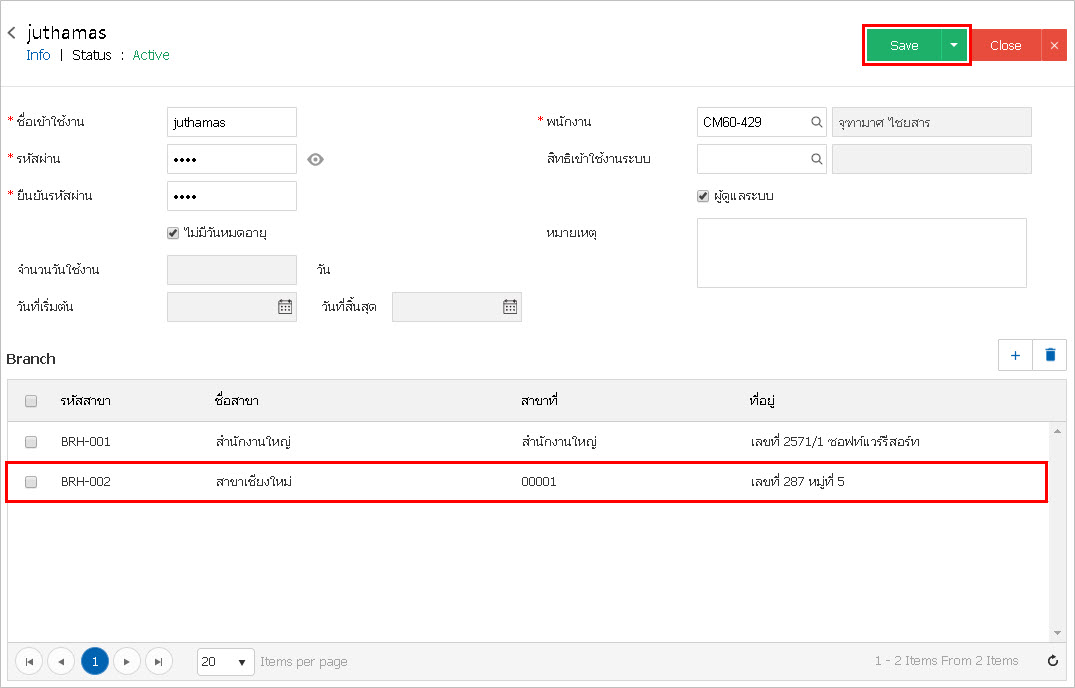Check the BRH-001 row checkbox
Viewport: 1075px width, 688px height.
pos(31,442)
